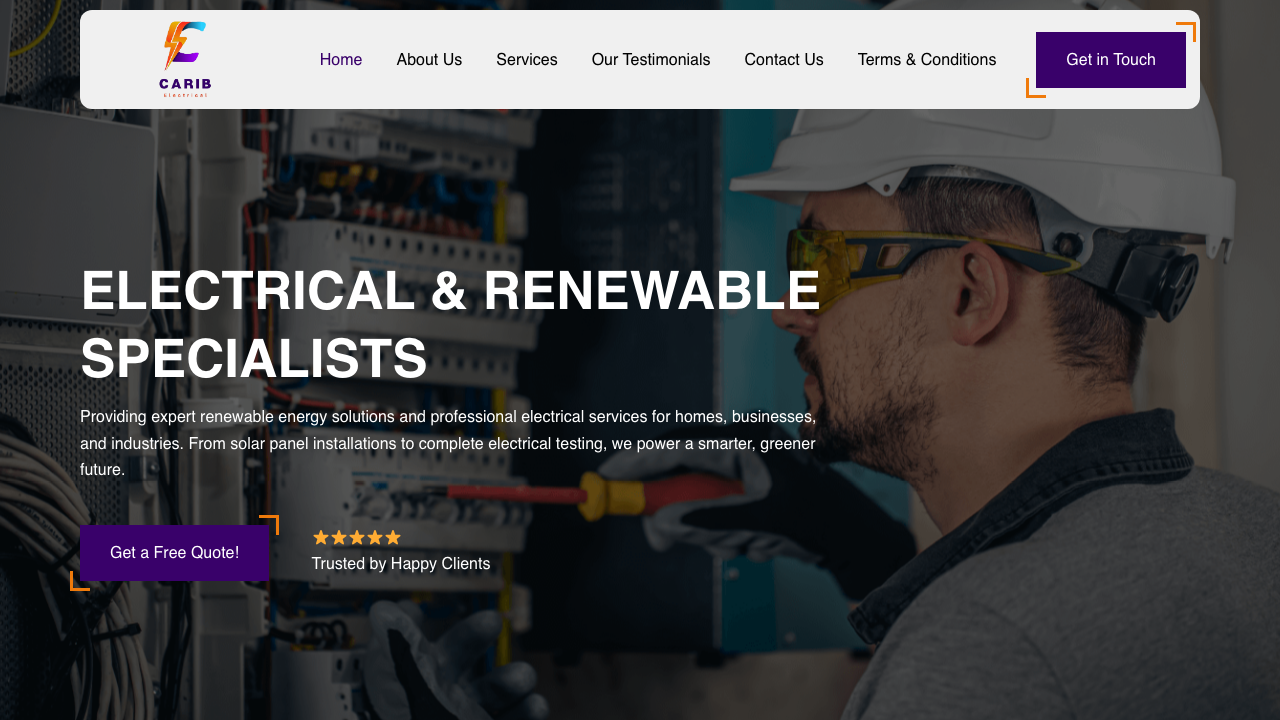The height and width of the screenshot is (720, 1280).
Task: Select Home in the navigation bar
Action: (341, 60)
